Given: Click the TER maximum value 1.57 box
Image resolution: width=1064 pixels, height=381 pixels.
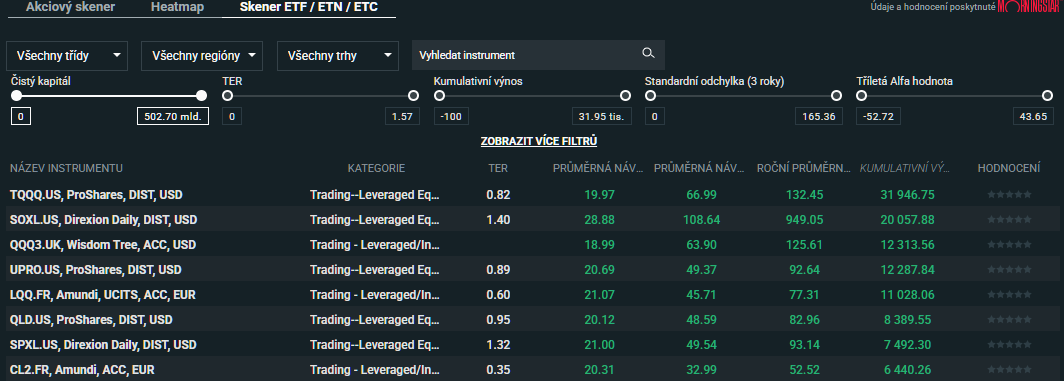Looking at the screenshot, I should click(x=402, y=116).
